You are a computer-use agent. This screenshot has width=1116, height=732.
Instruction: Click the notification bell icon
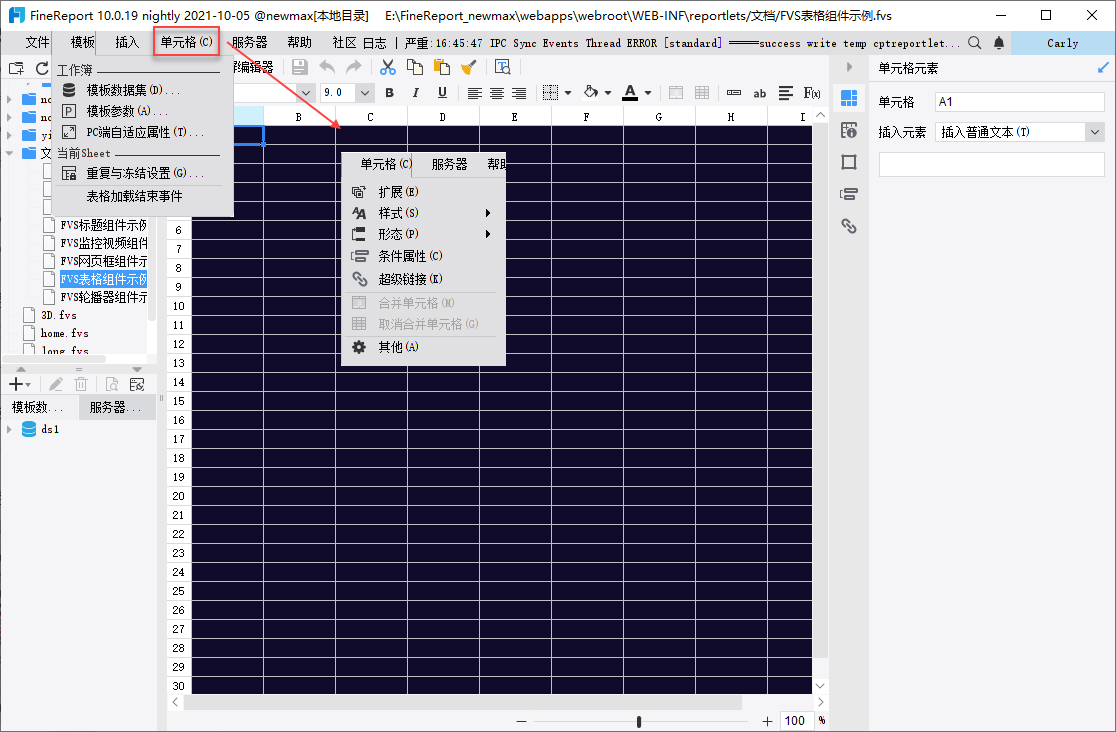click(x=998, y=43)
